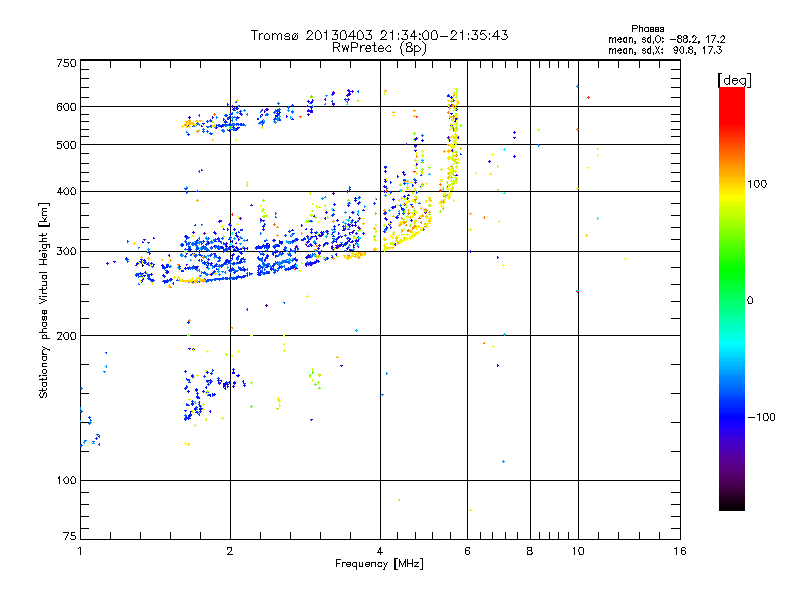Click the x-axis tick label '1'
800x600 pixels.
pyautogui.click(x=80, y=551)
